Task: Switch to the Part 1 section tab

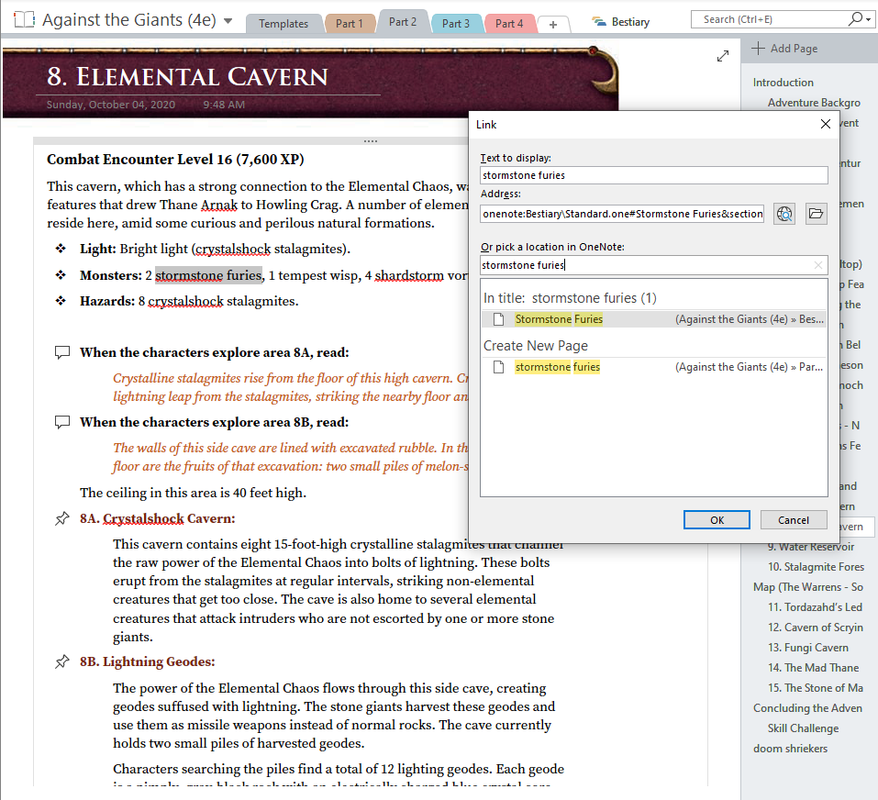Action: click(349, 24)
